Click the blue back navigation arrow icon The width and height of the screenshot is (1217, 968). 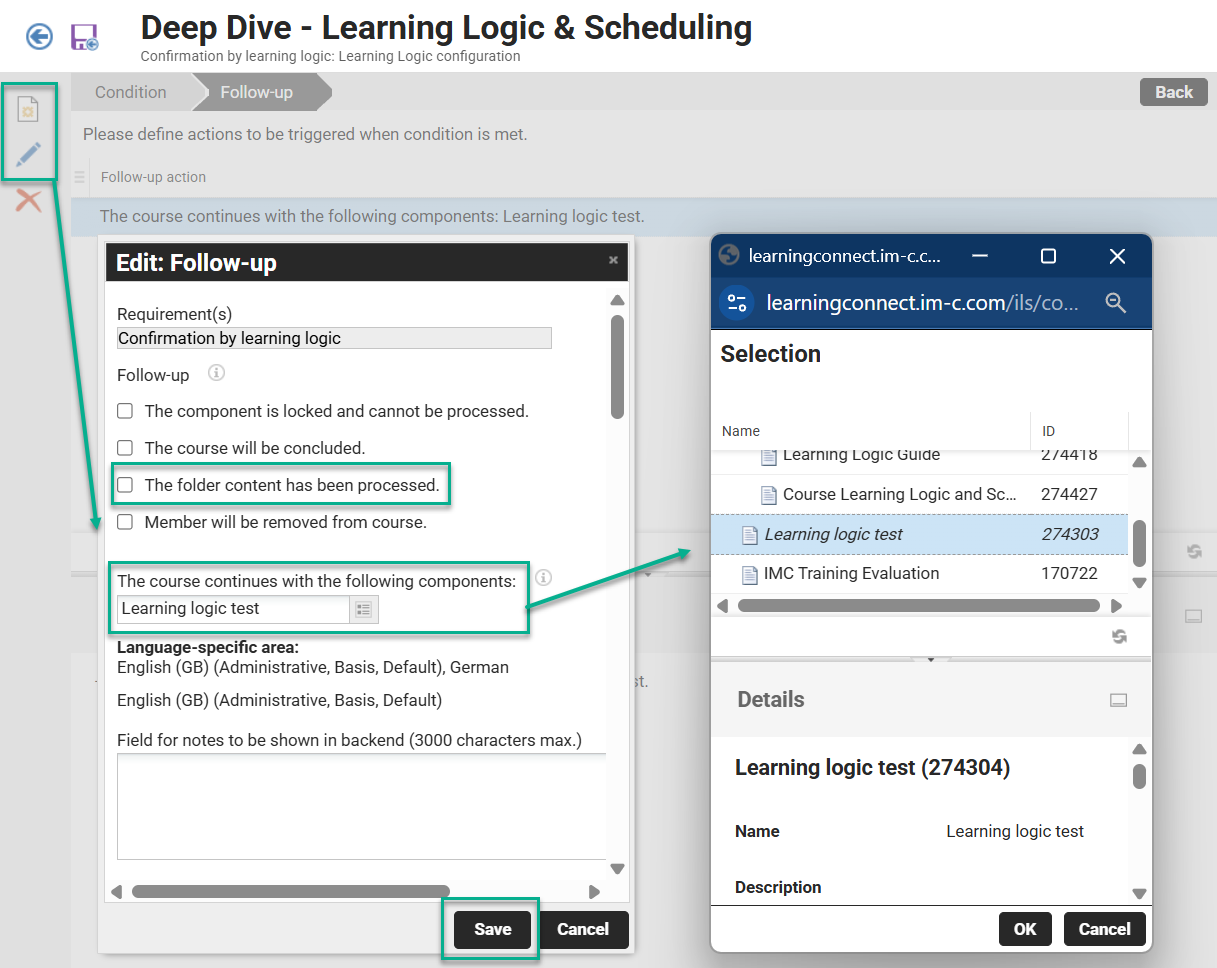(38, 36)
